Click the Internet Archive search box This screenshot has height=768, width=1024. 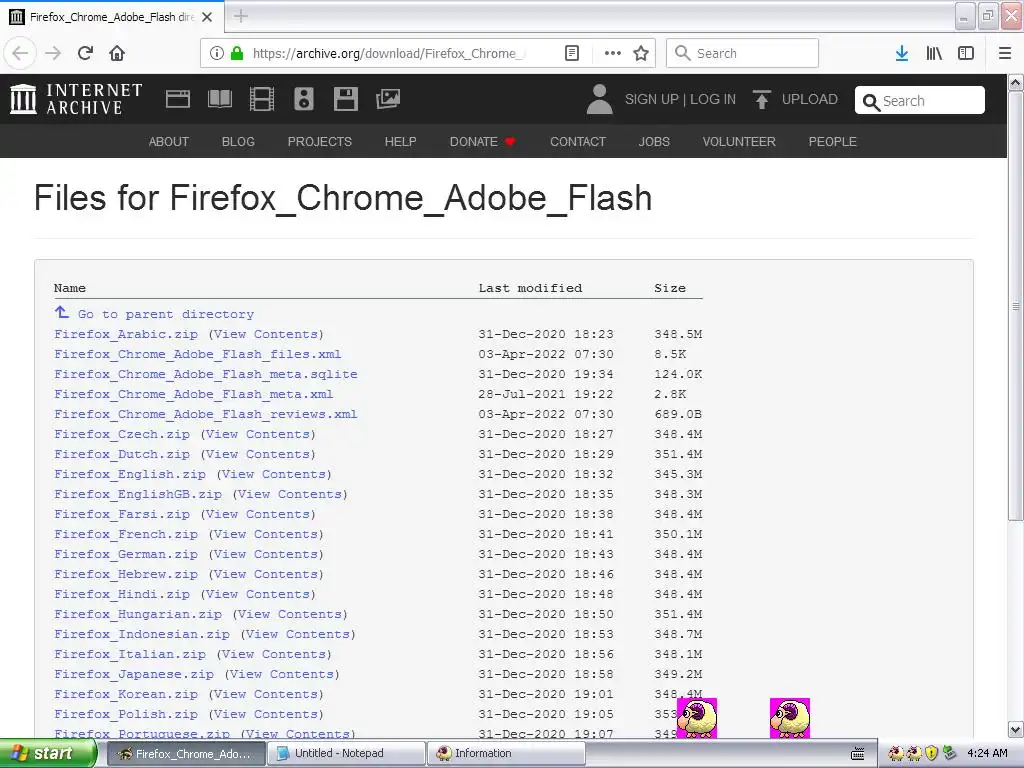point(920,101)
